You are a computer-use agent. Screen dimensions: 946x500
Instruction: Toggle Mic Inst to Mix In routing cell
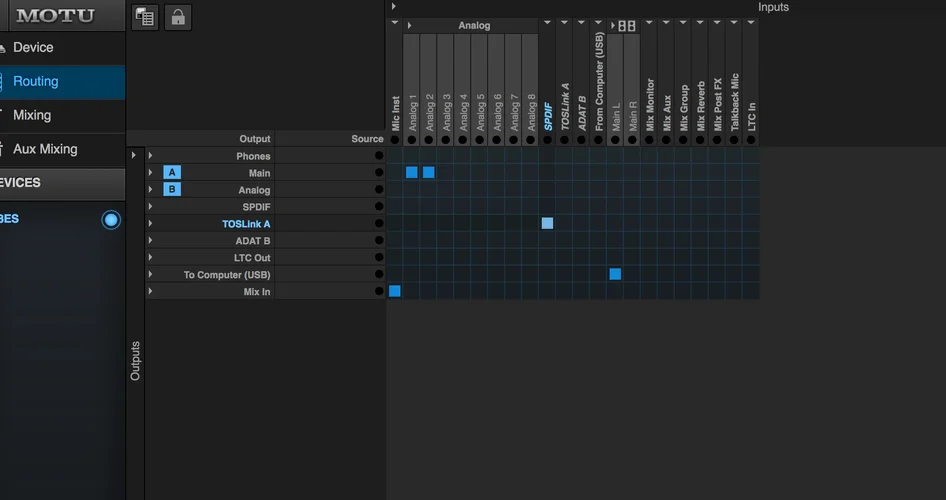click(x=395, y=291)
